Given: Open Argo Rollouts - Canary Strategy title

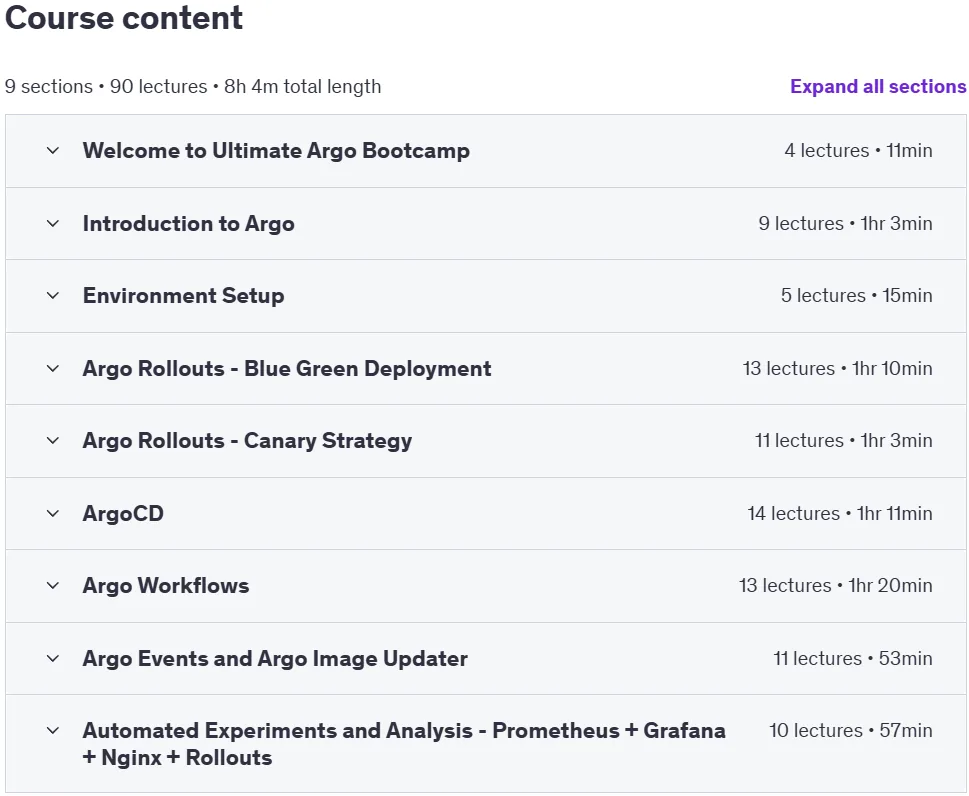Looking at the screenshot, I should tap(247, 441).
